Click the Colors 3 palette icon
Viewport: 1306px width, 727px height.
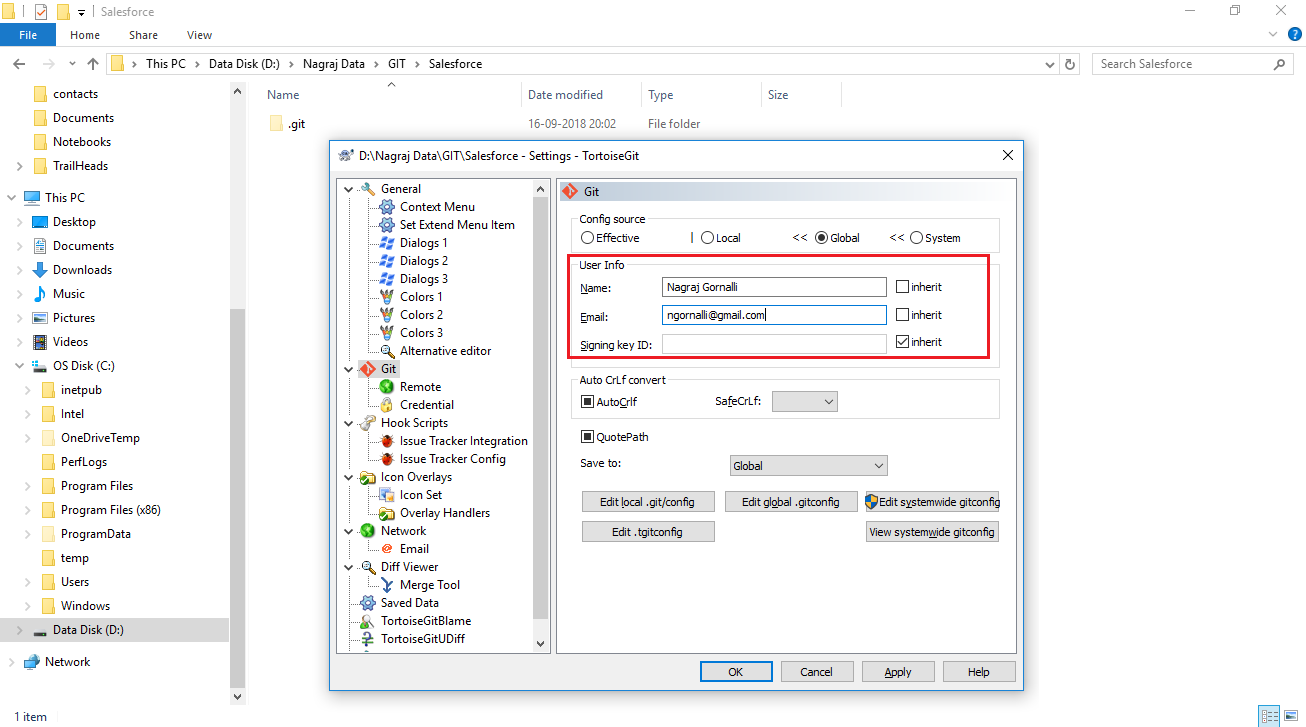coord(387,333)
